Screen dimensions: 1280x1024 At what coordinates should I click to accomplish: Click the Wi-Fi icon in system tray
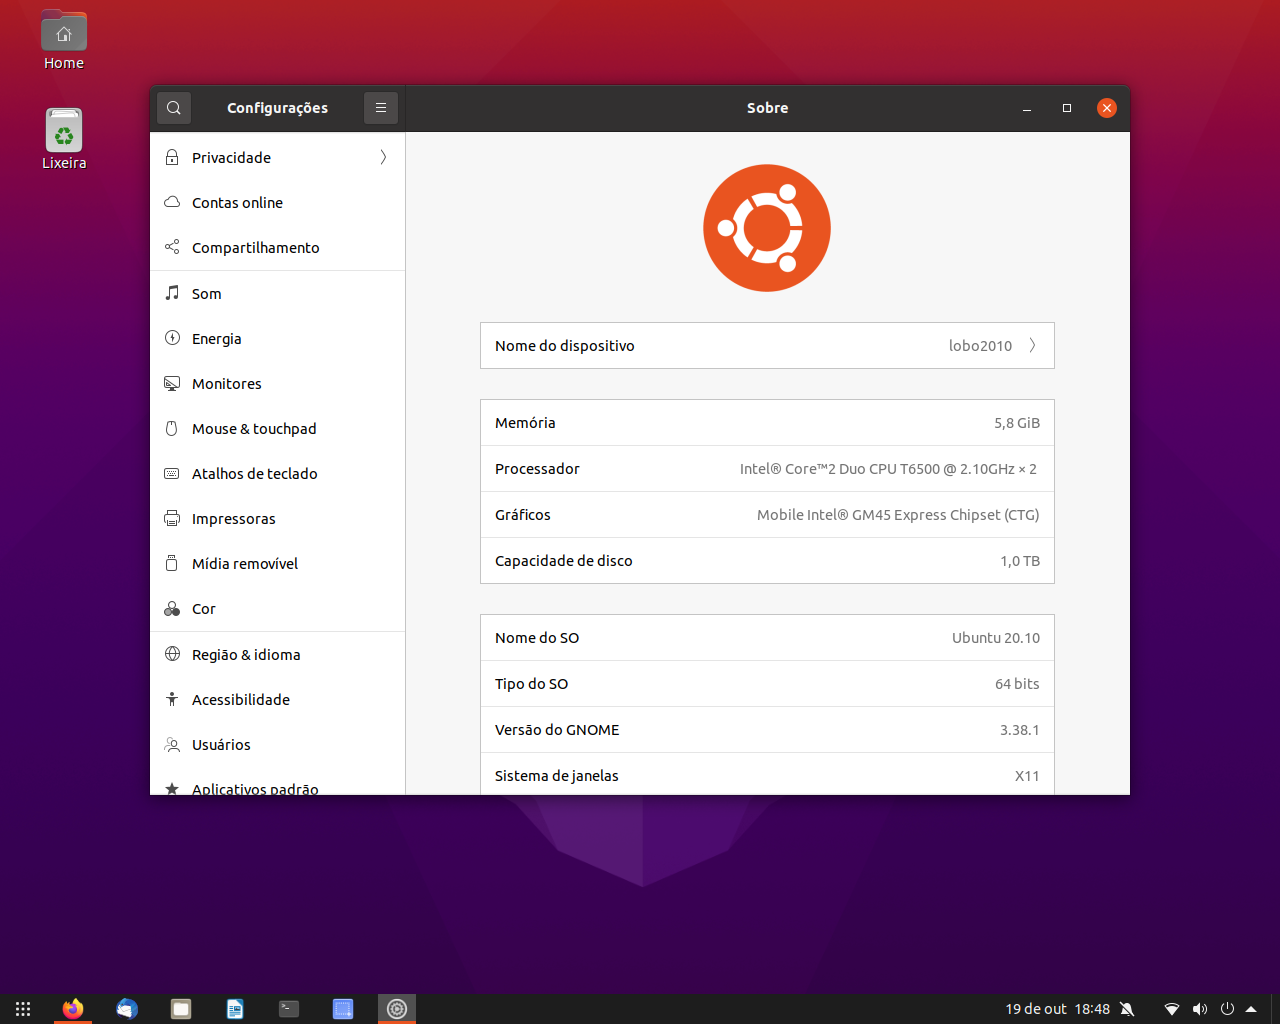pyautogui.click(x=1171, y=1008)
